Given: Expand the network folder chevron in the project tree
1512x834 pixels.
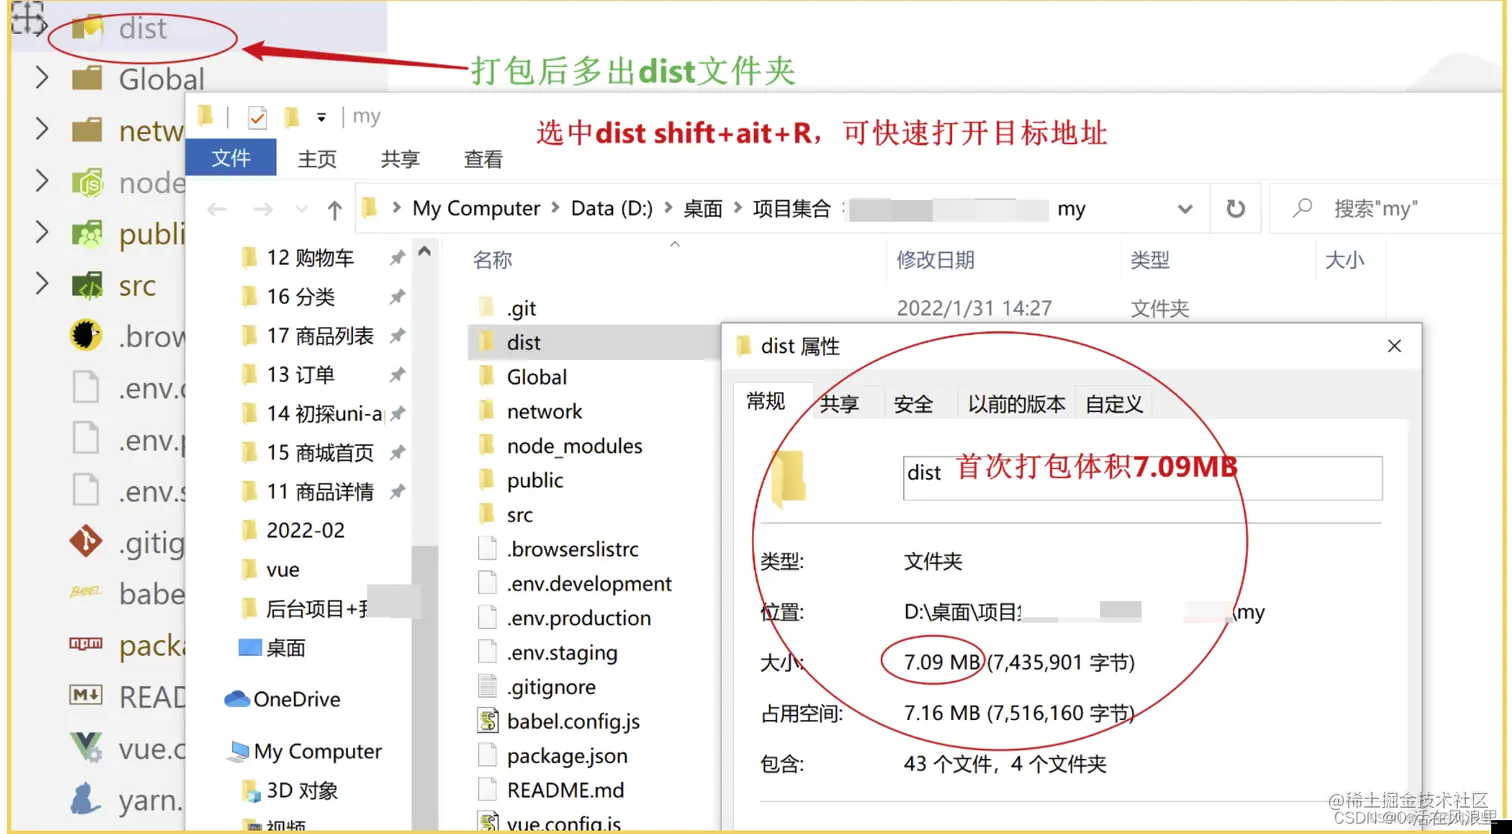Looking at the screenshot, I should click(x=42, y=129).
